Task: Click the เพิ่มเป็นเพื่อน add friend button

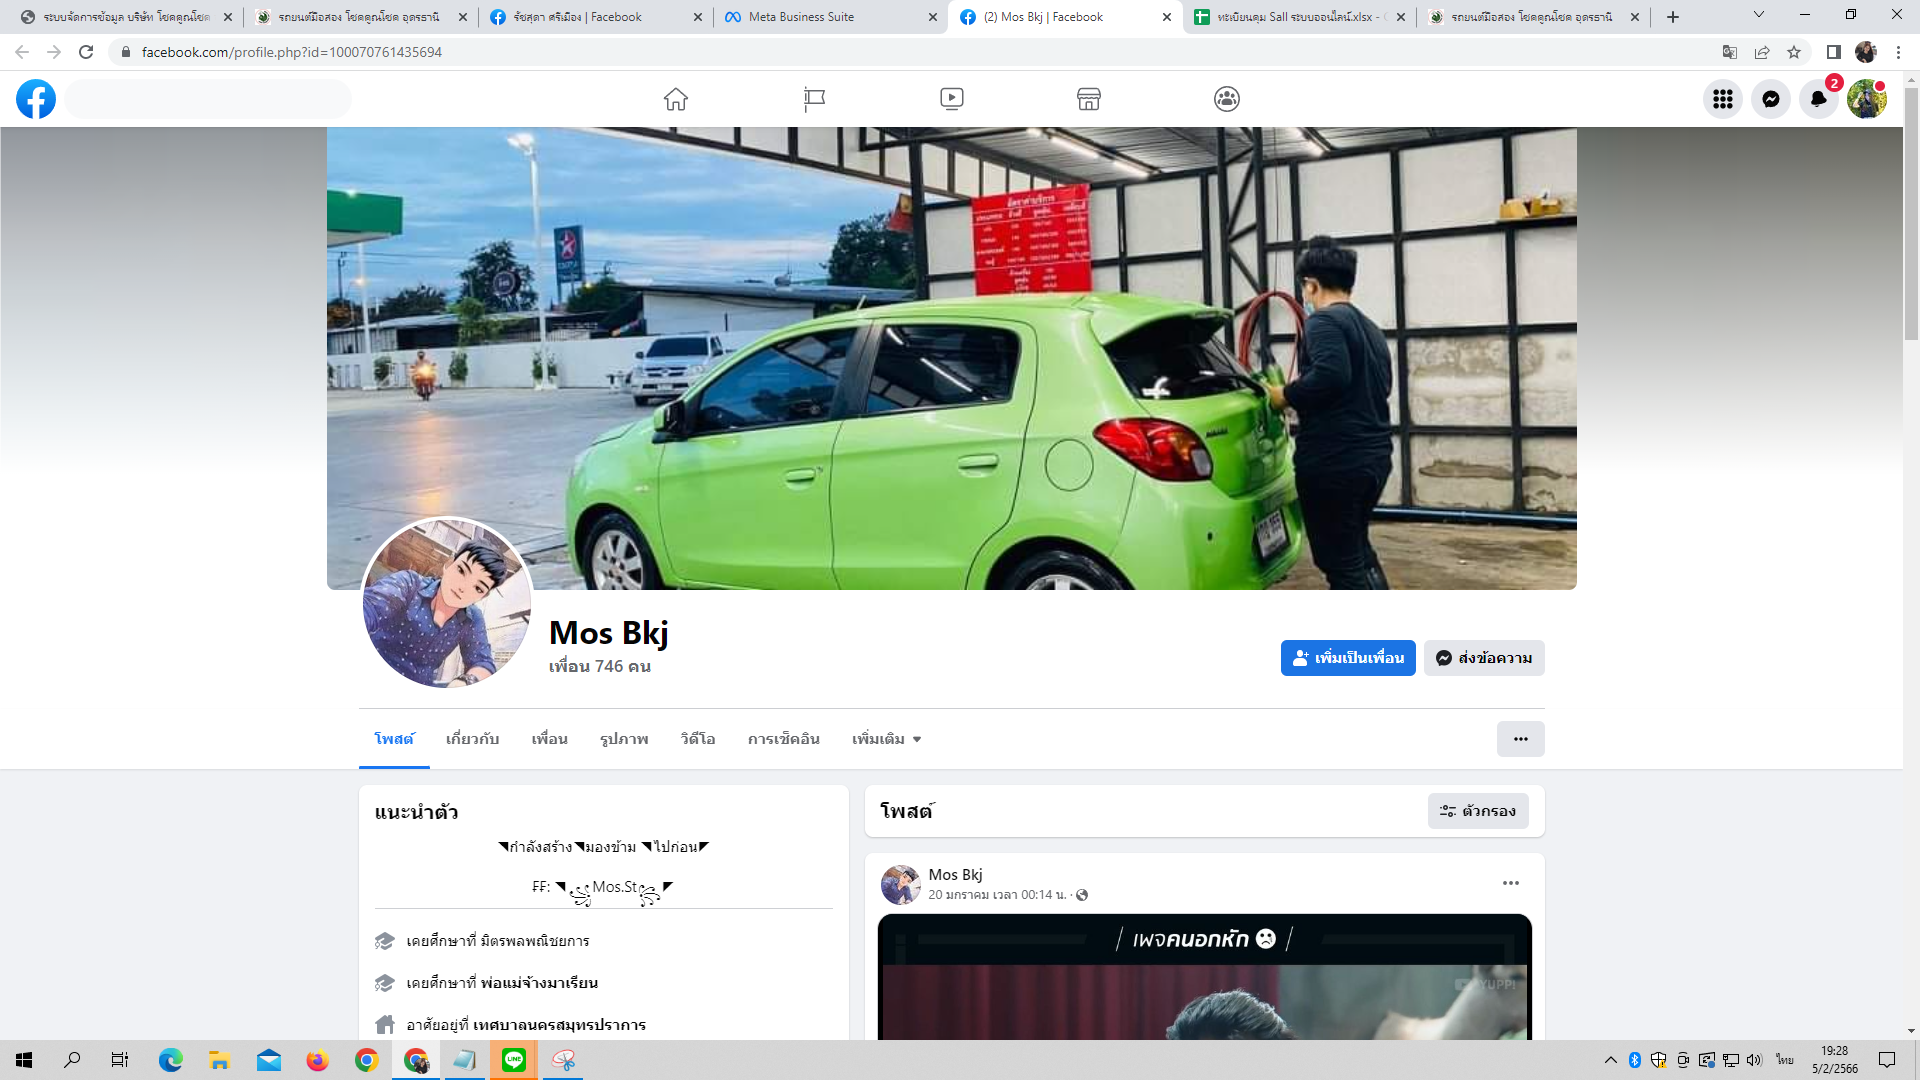Action: click(x=1347, y=658)
